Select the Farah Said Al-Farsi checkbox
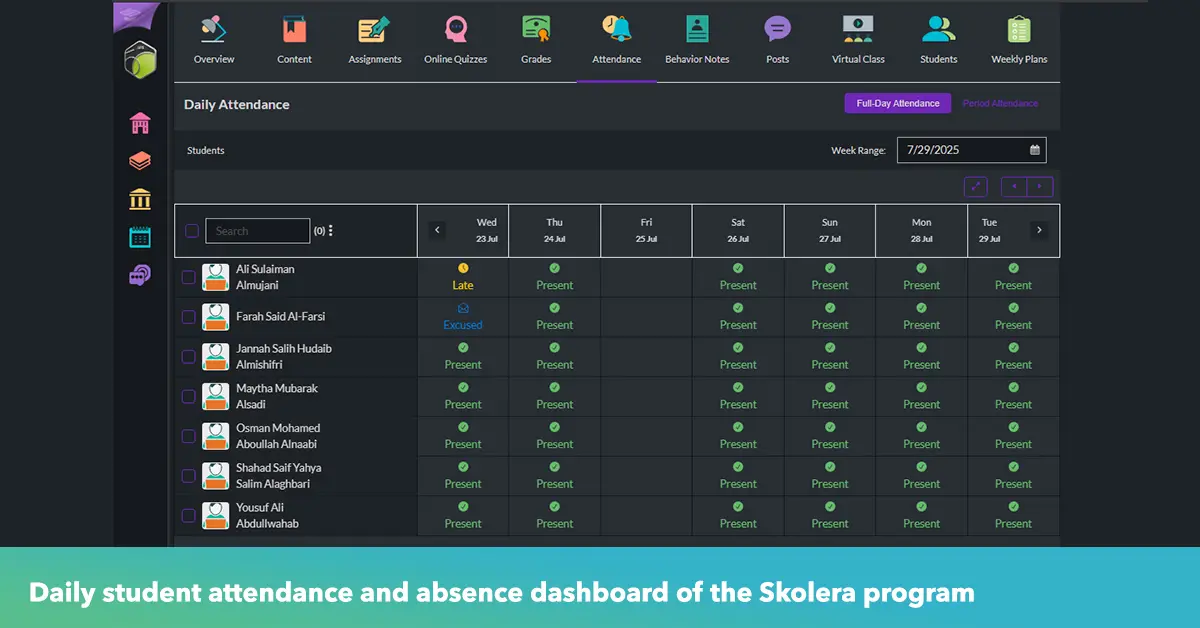This screenshot has height=628, width=1200. (188, 317)
